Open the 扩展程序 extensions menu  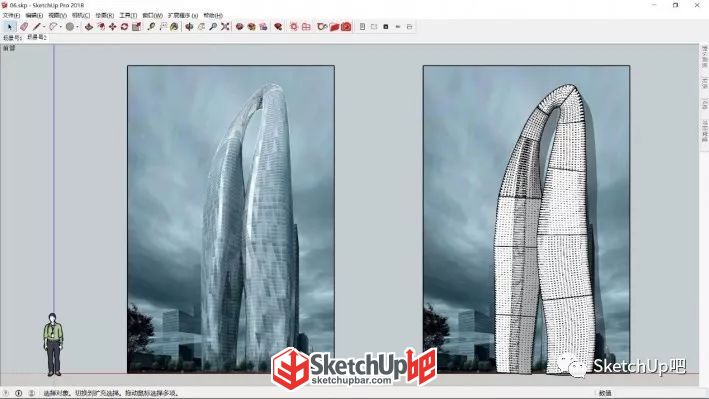coord(183,15)
